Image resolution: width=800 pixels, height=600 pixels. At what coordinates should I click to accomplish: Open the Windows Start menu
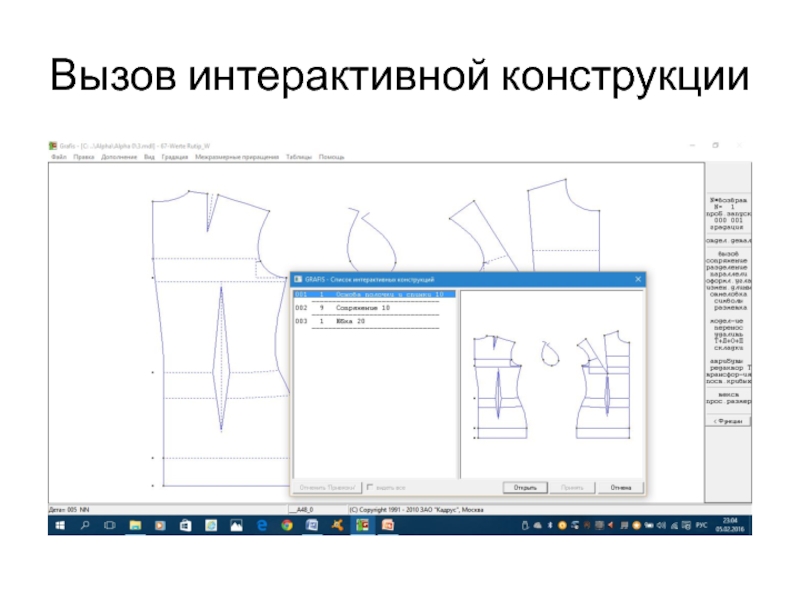60,526
